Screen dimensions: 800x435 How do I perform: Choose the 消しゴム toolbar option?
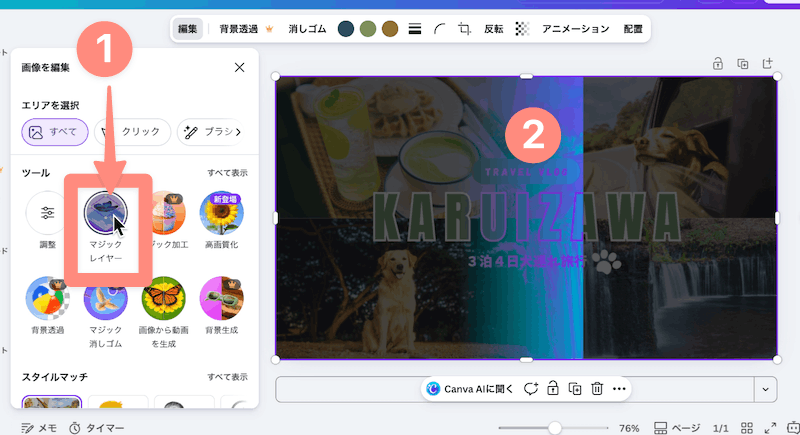307,29
